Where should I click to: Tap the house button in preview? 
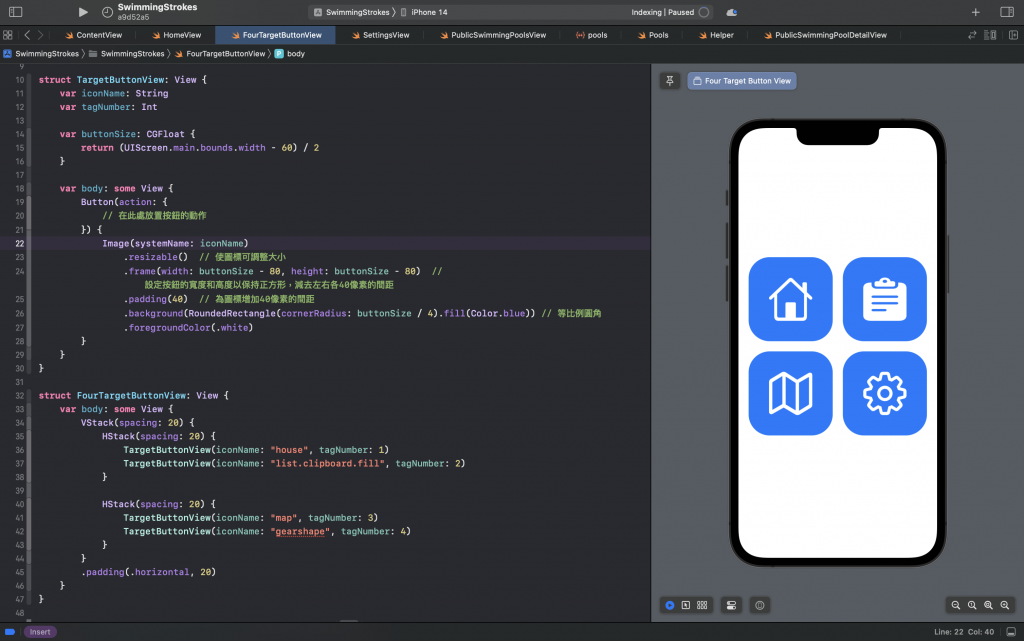pyautogui.click(x=790, y=299)
